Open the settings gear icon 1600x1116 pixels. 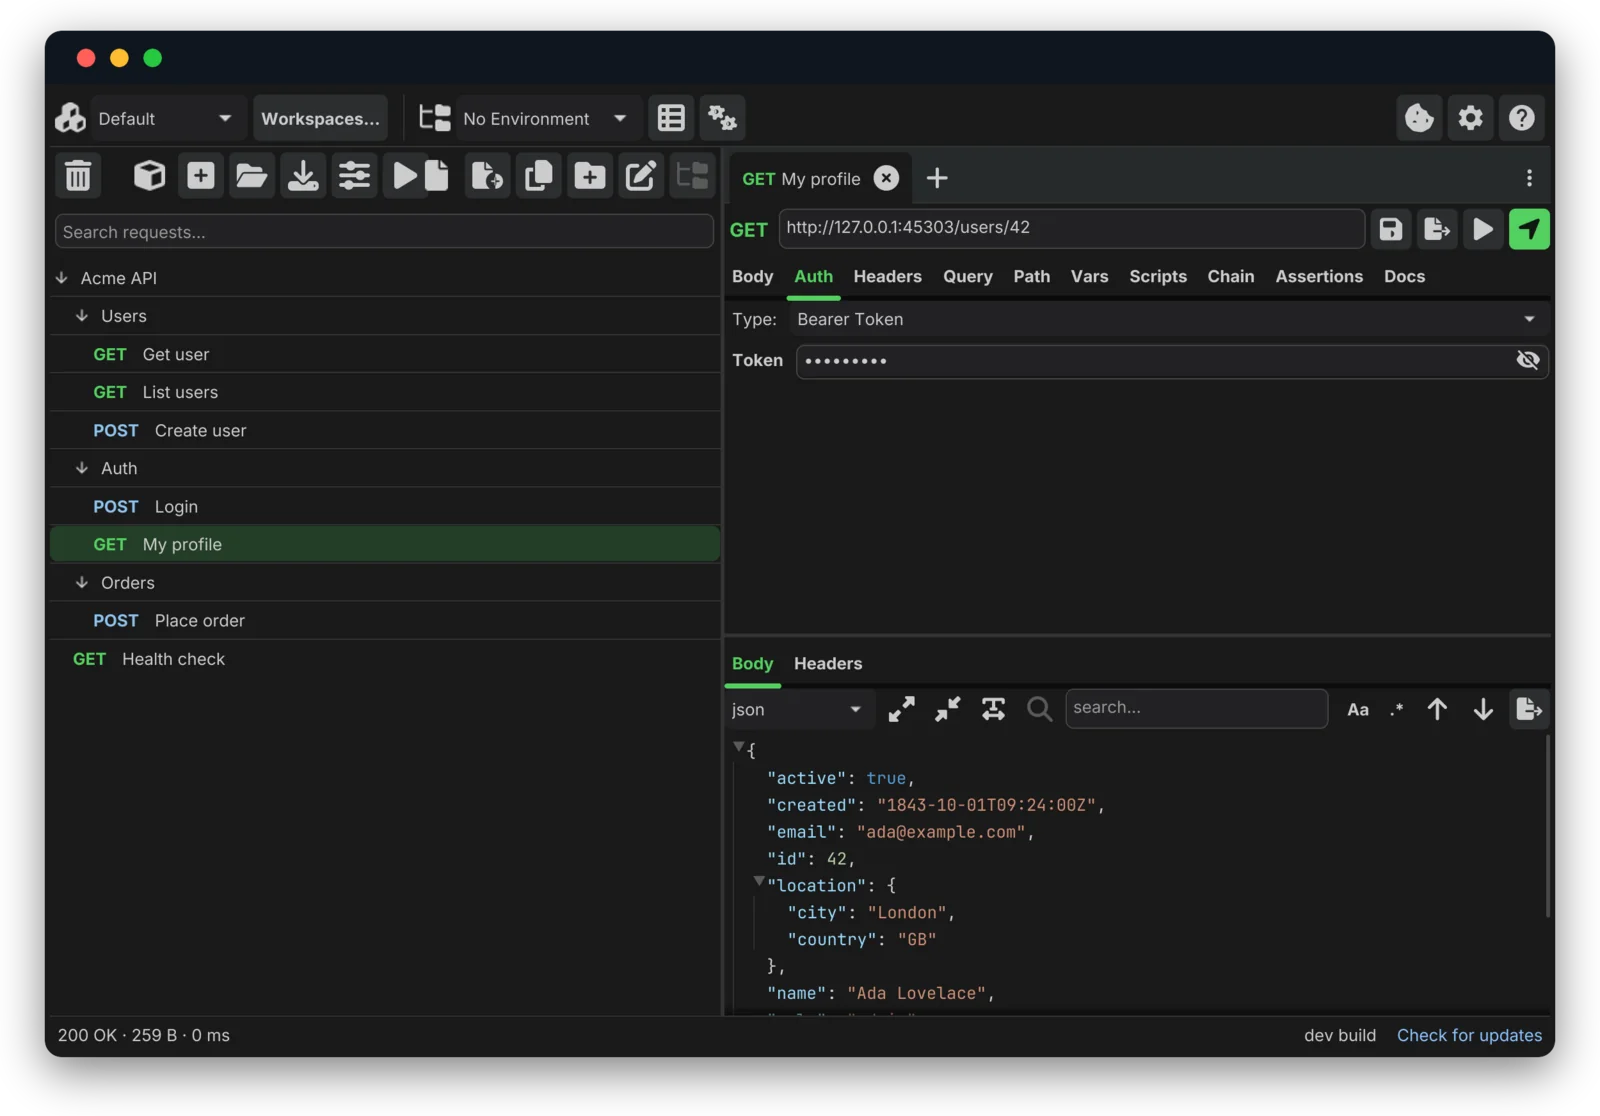click(1470, 118)
